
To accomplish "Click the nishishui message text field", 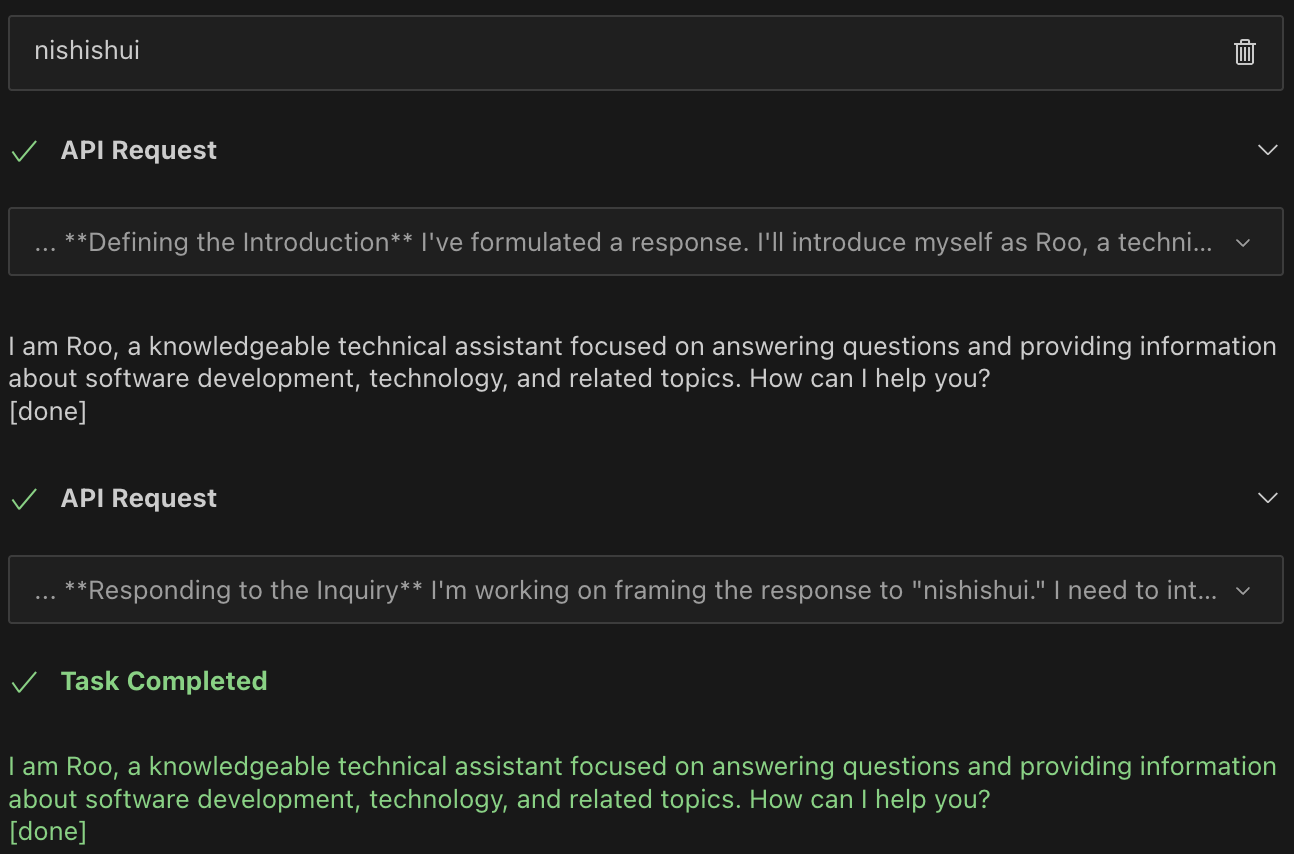I will [x=645, y=52].
